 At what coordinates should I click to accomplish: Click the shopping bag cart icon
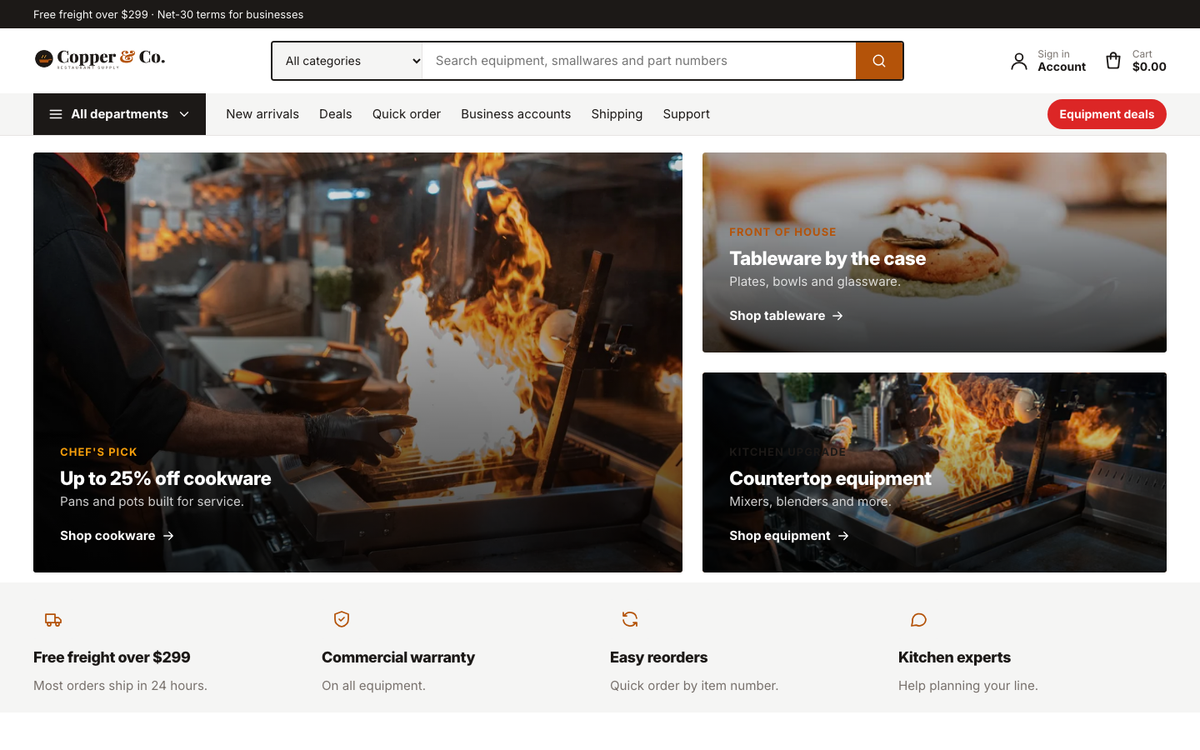click(x=1113, y=61)
